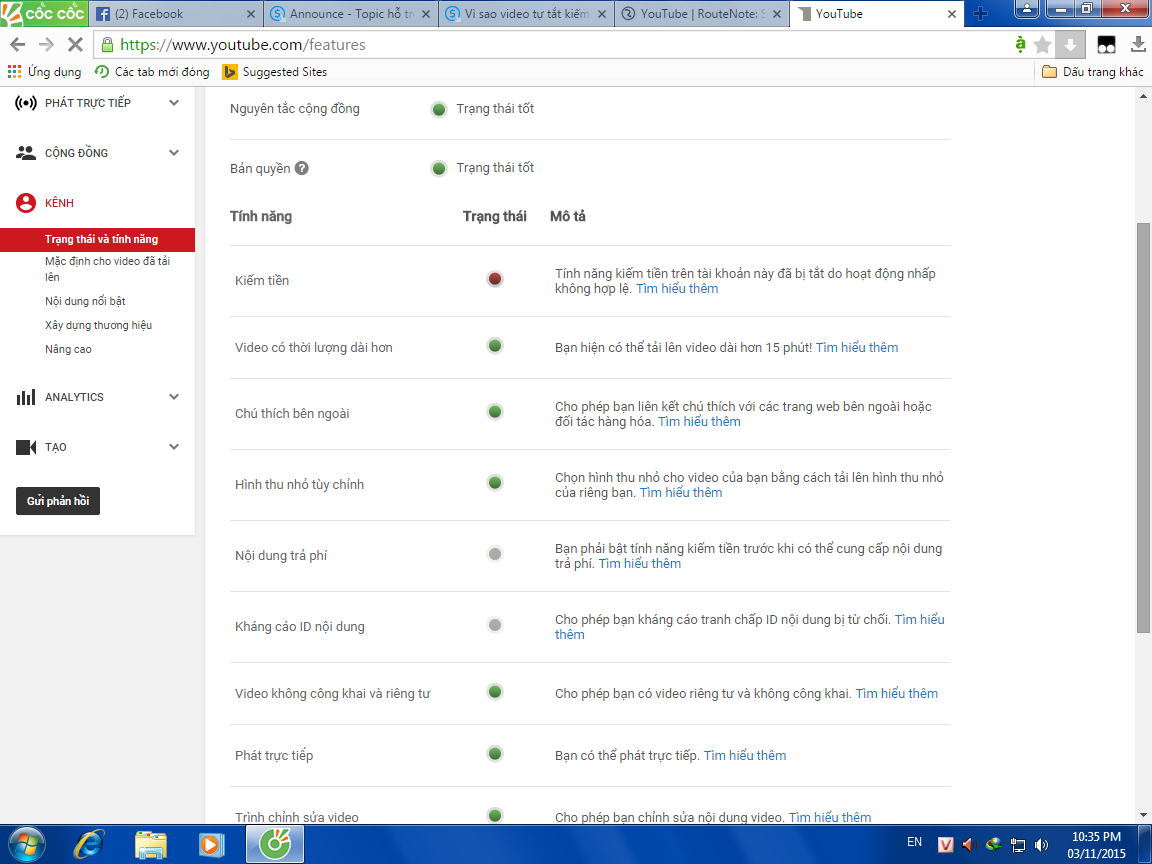Open Nội dung nổi bật menu item
Viewport: 1152px width, 864px height.
click(x=85, y=301)
